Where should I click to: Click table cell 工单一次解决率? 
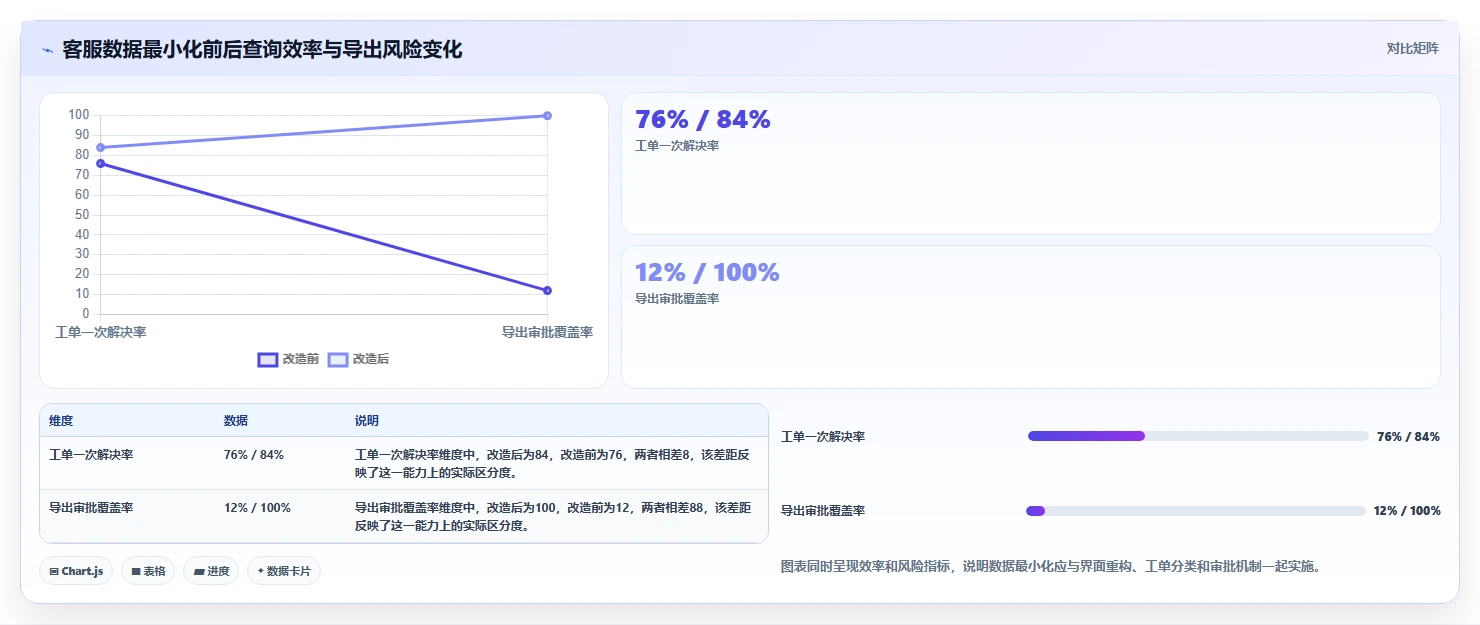(91, 455)
